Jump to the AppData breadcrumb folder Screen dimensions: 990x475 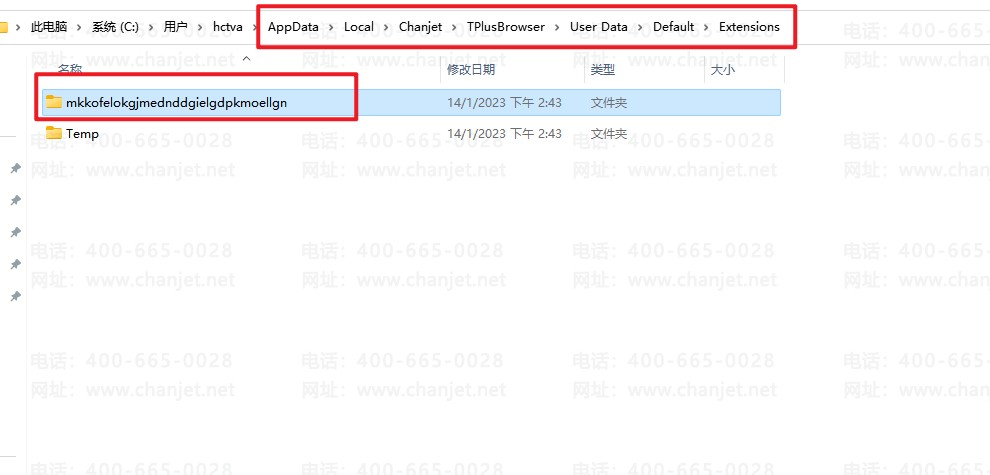[293, 27]
